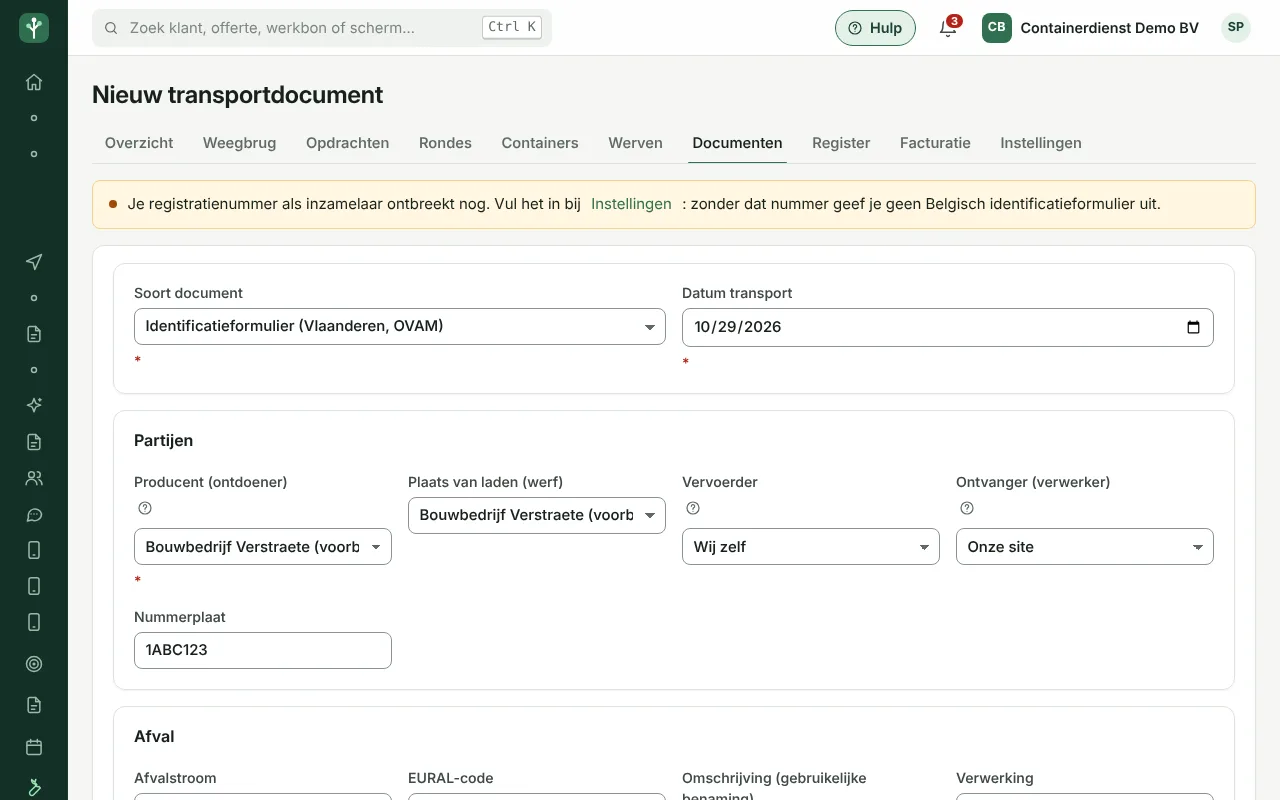Open the Weegbrug tab
Viewport: 1280px width, 800px height.
[239, 143]
